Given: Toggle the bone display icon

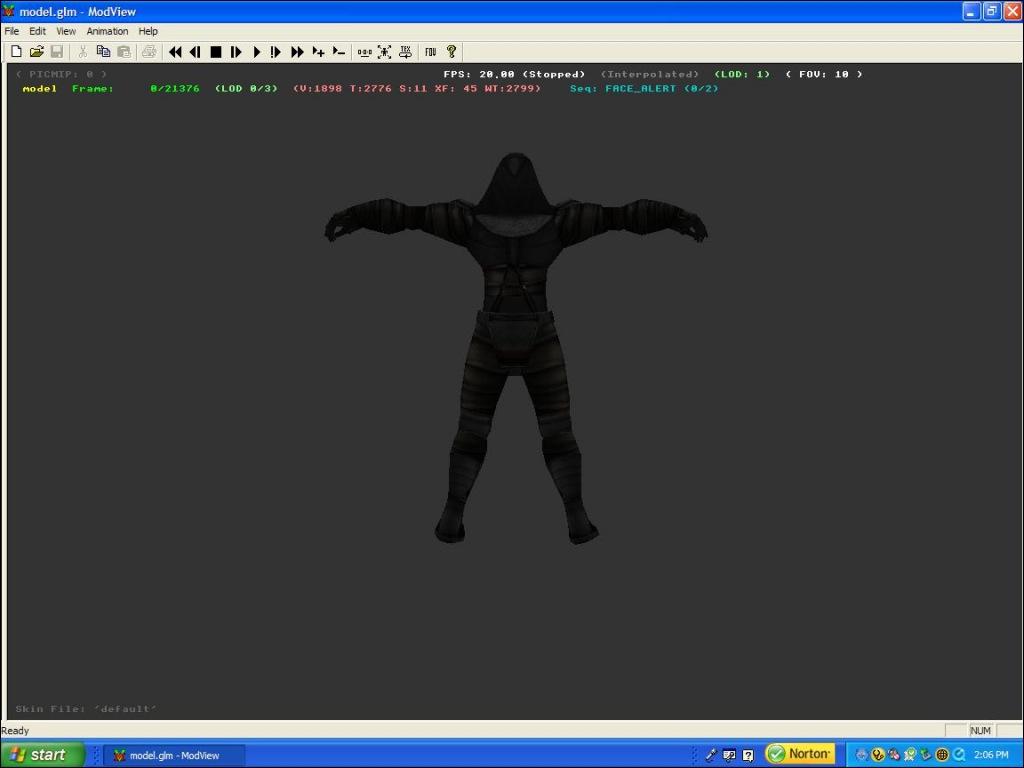Looking at the screenshot, I should point(364,51).
